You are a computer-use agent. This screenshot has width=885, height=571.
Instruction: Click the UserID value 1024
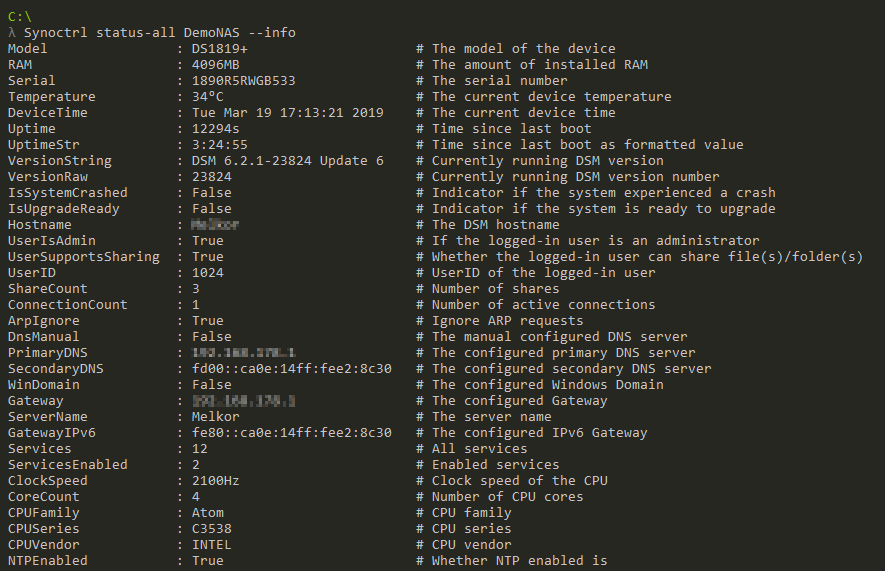tap(207, 273)
